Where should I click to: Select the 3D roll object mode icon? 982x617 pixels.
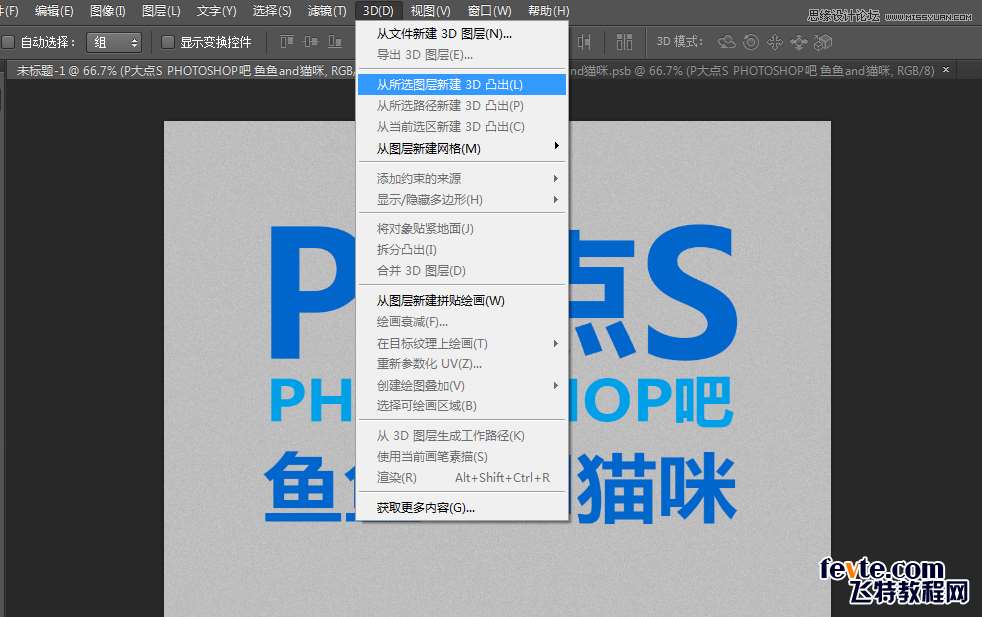pyautogui.click(x=750, y=42)
